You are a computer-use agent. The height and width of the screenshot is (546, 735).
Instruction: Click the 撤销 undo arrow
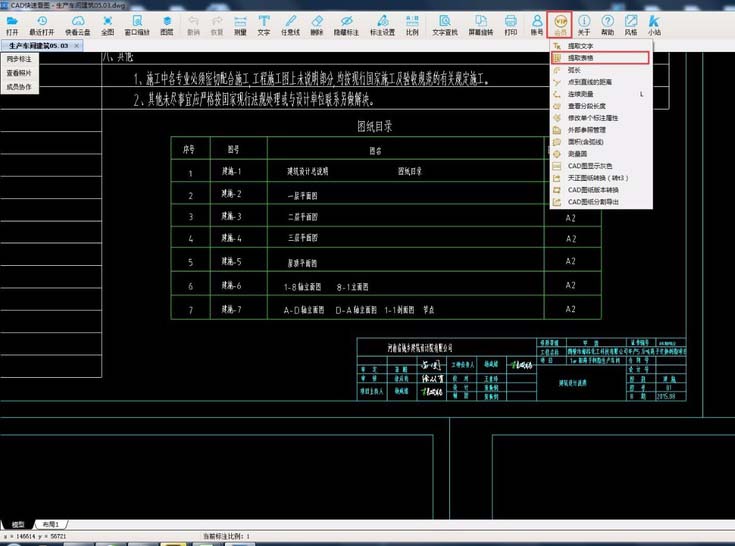[193, 25]
